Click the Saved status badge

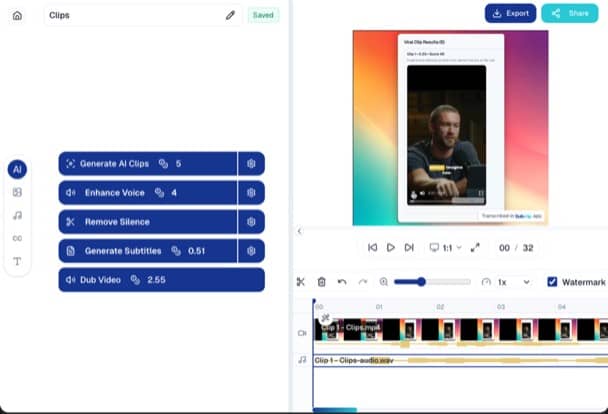[263, 15]
